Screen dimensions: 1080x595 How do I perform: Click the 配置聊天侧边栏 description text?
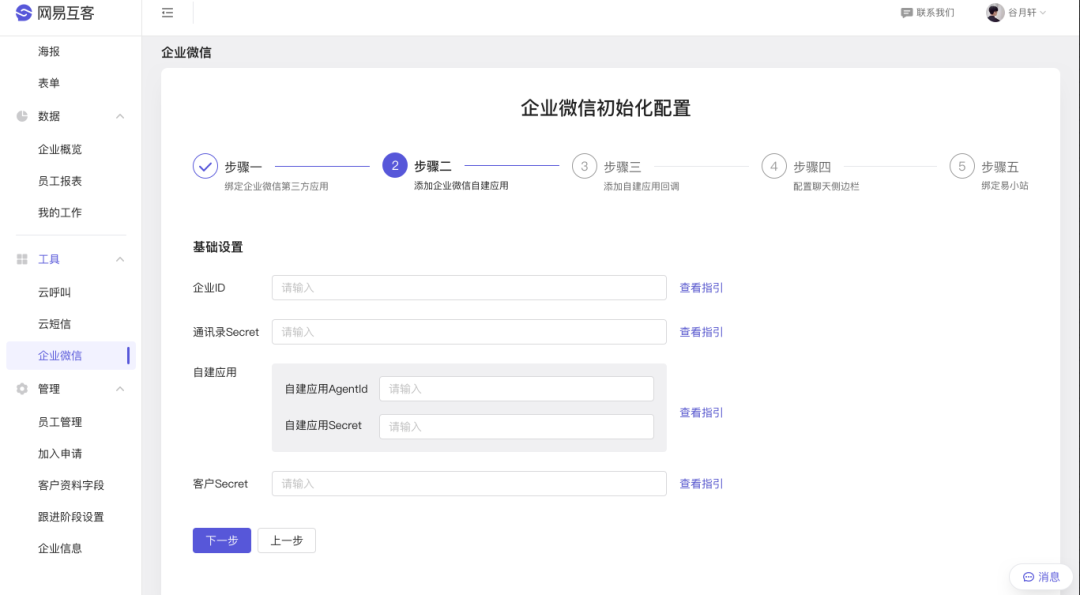click(827, 186)
